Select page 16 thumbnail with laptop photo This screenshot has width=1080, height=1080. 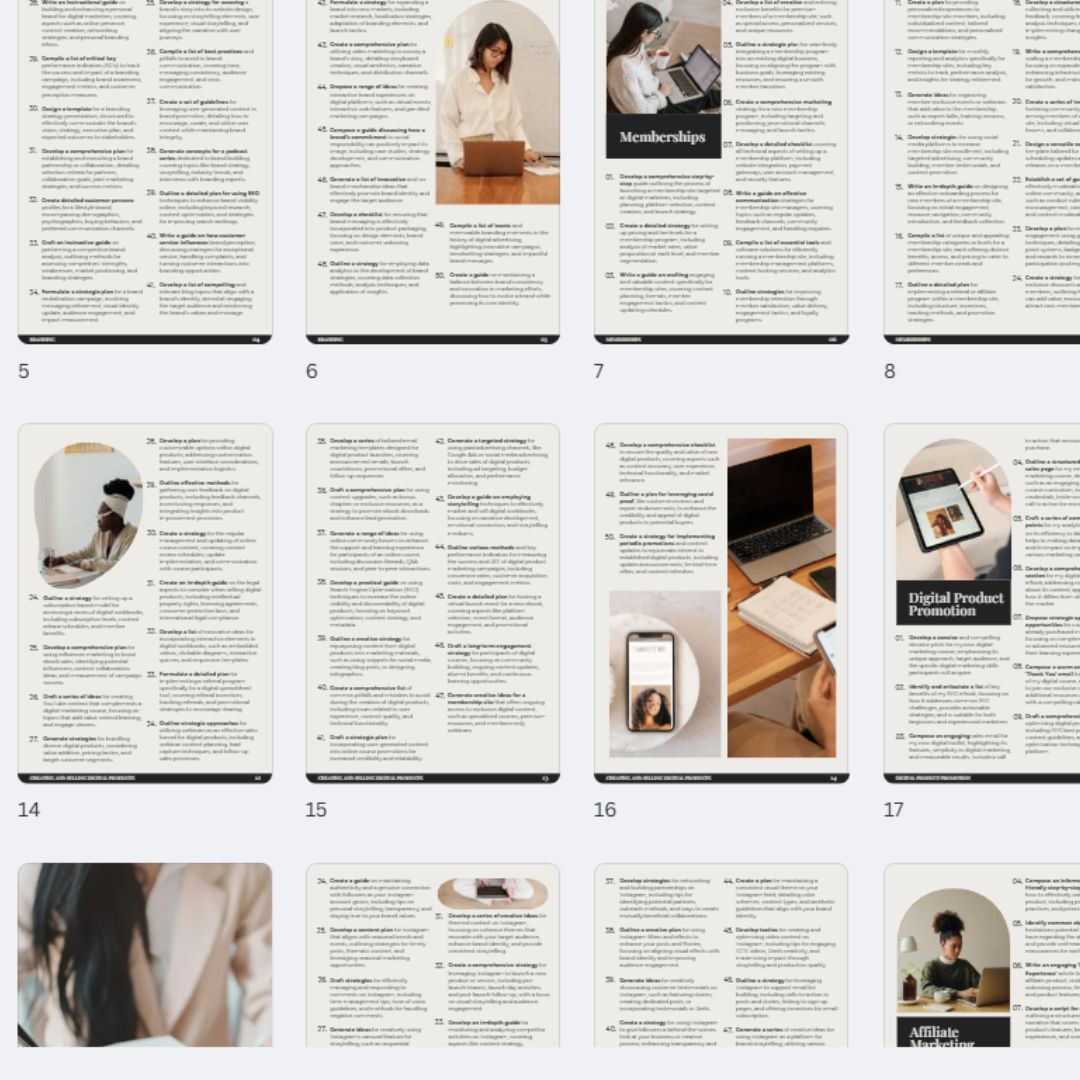pyautogui.click(x=720, y=602)
